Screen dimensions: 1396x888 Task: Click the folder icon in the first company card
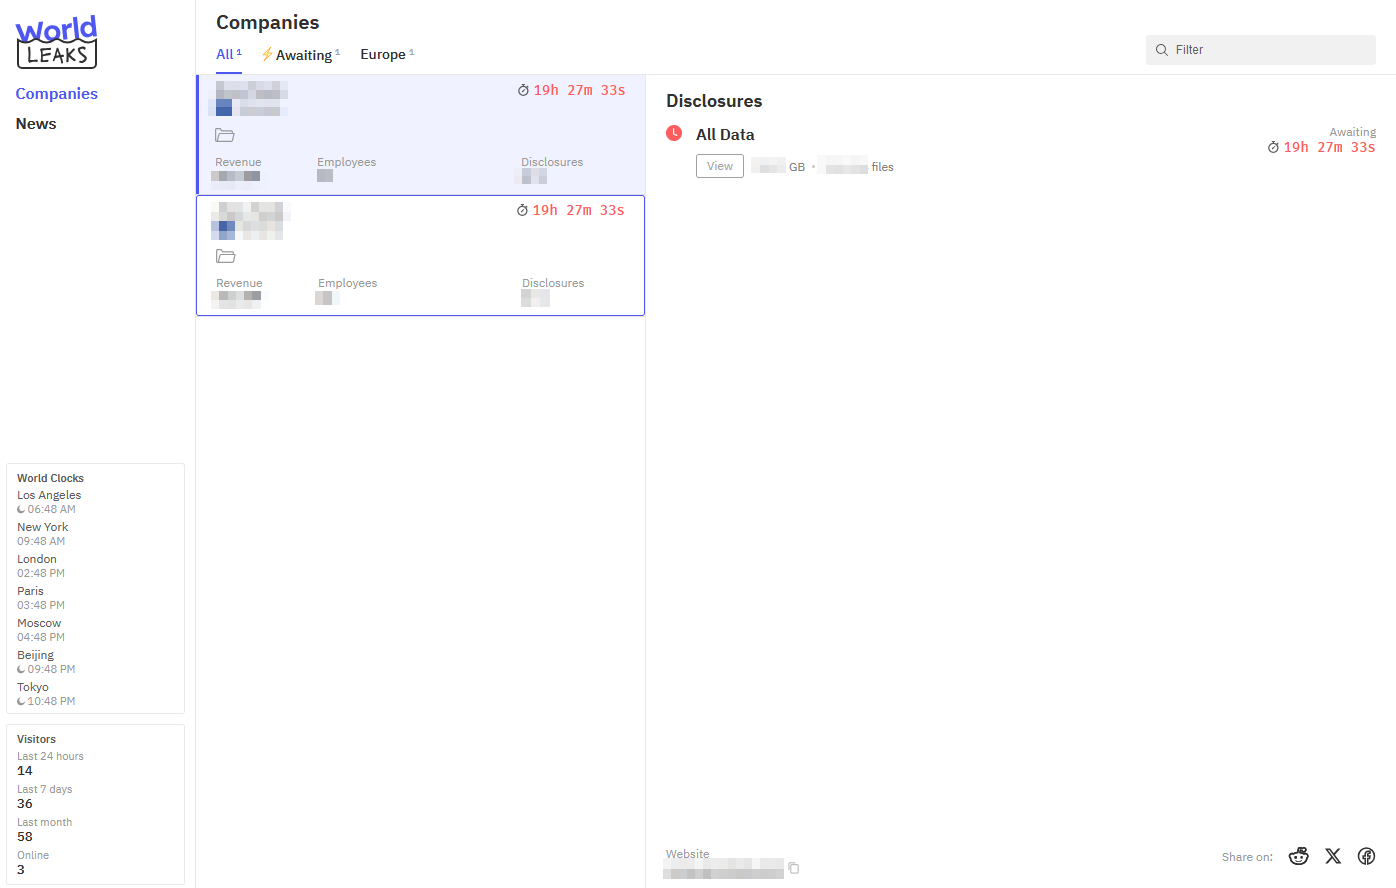tap(225, 136)
